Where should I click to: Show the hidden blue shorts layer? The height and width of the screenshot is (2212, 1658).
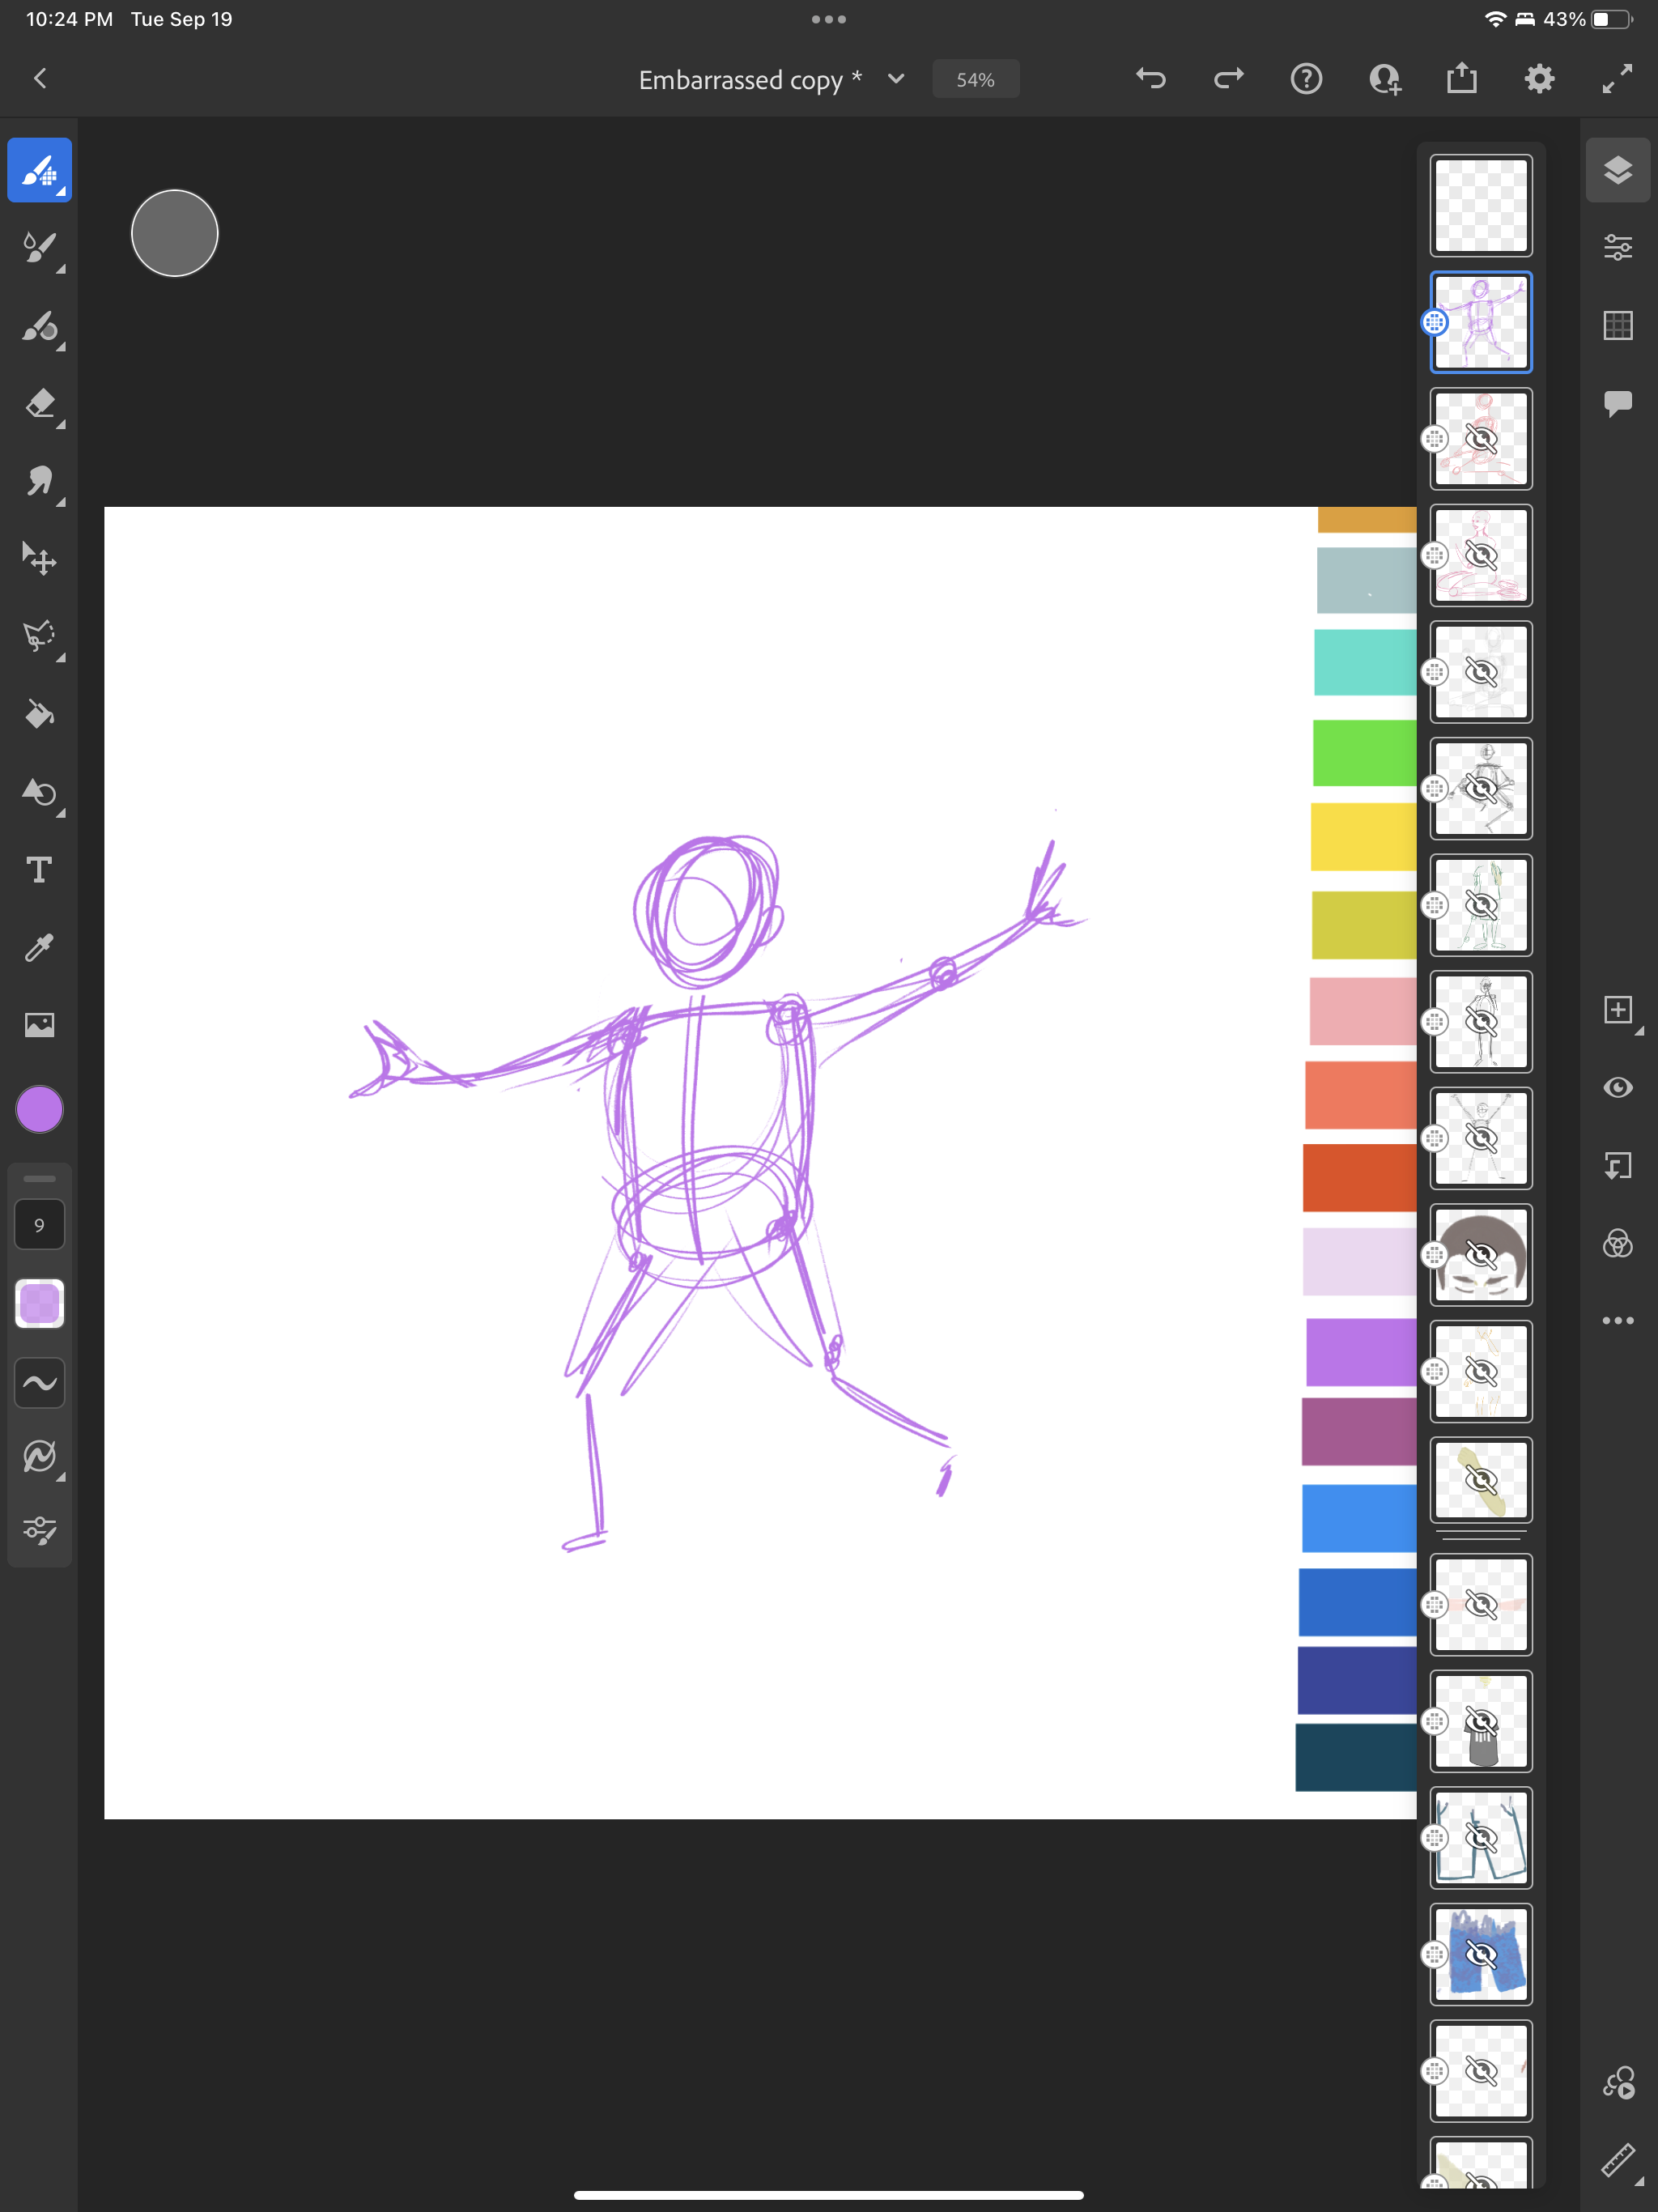click(1480, 1954)
